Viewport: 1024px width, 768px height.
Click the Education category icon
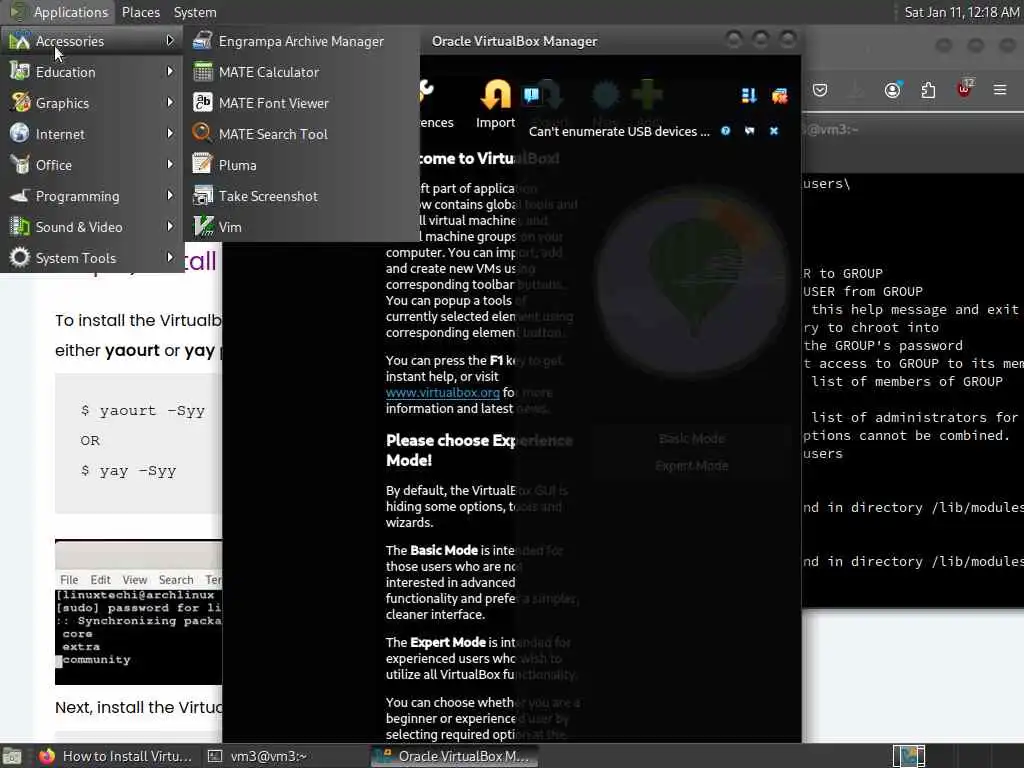tap(20, 71)
